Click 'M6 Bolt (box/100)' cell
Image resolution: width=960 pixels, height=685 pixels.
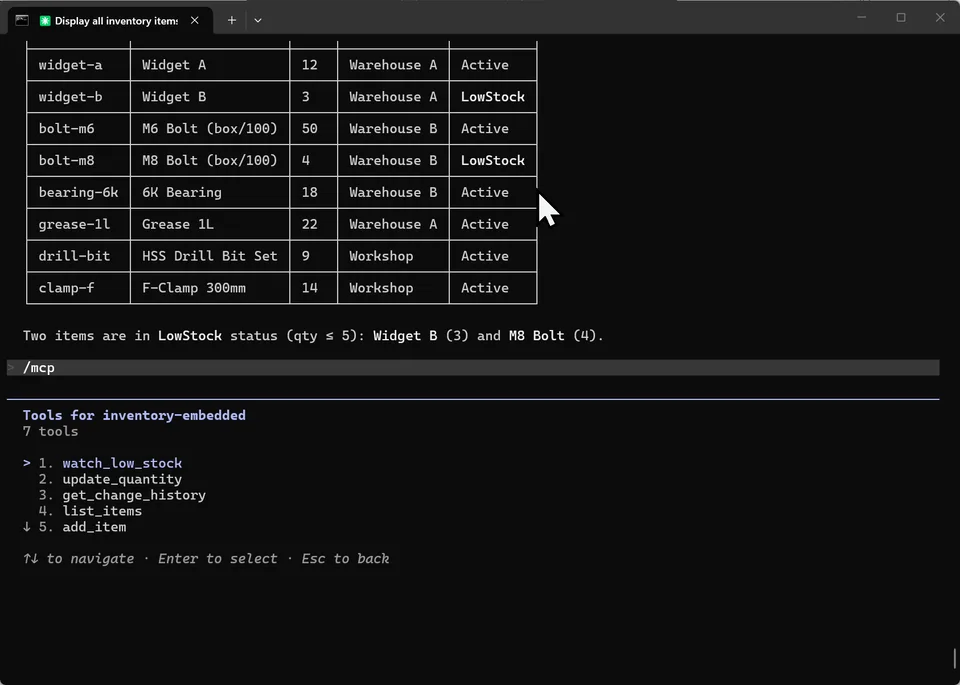[x=210, y=129]
